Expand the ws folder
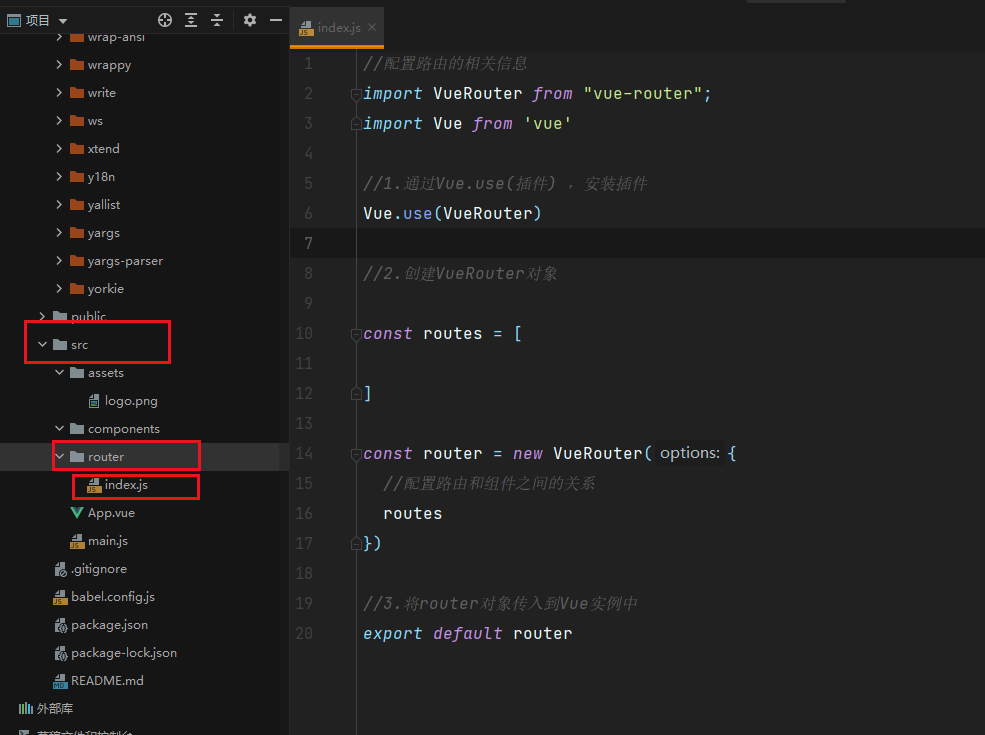This screenshot has width=985, height=735. tap(59, 121)
